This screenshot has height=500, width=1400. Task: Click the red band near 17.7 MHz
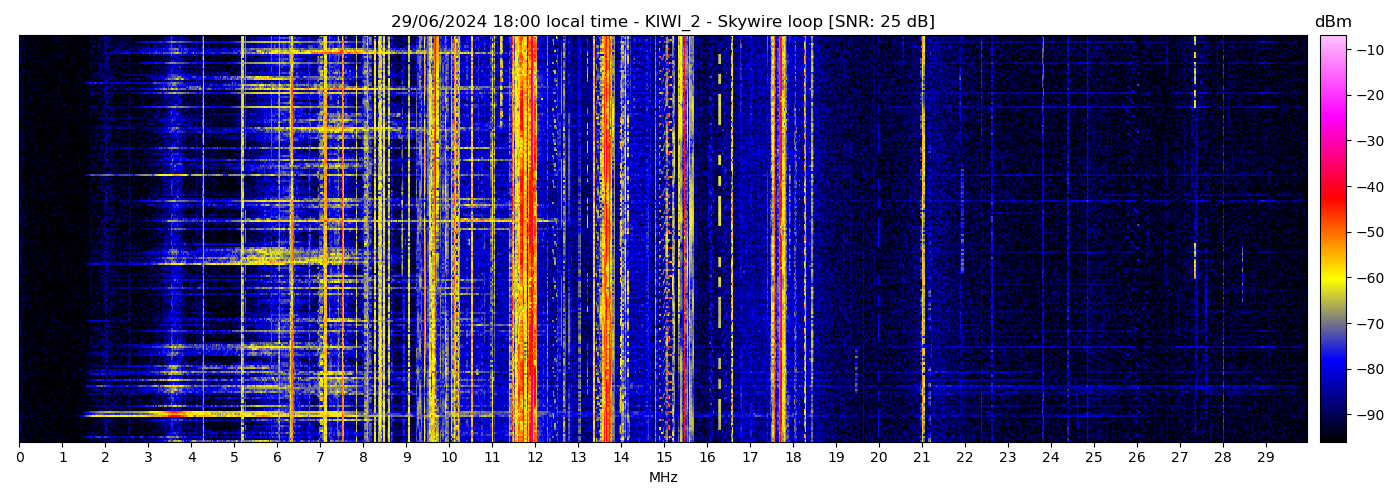tap(780, 240)
